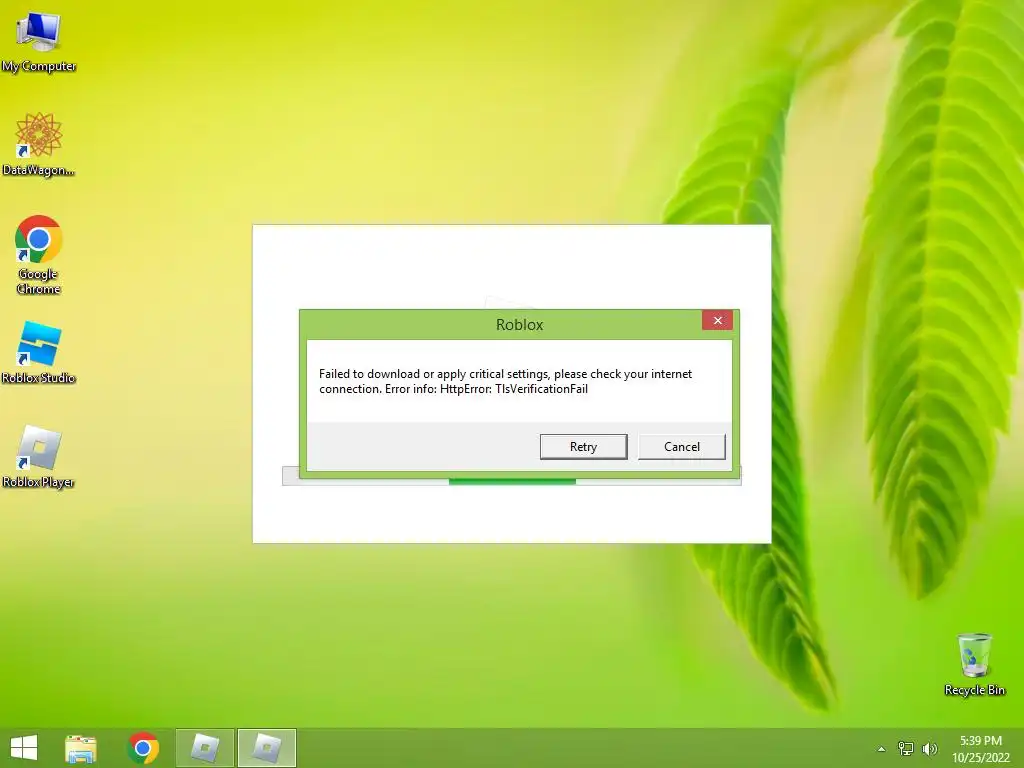This screenshot has width=1024, height=768.
Task: Open File Explorer from the taskbar
Action: pyautogui.click(x=81, y=748)
